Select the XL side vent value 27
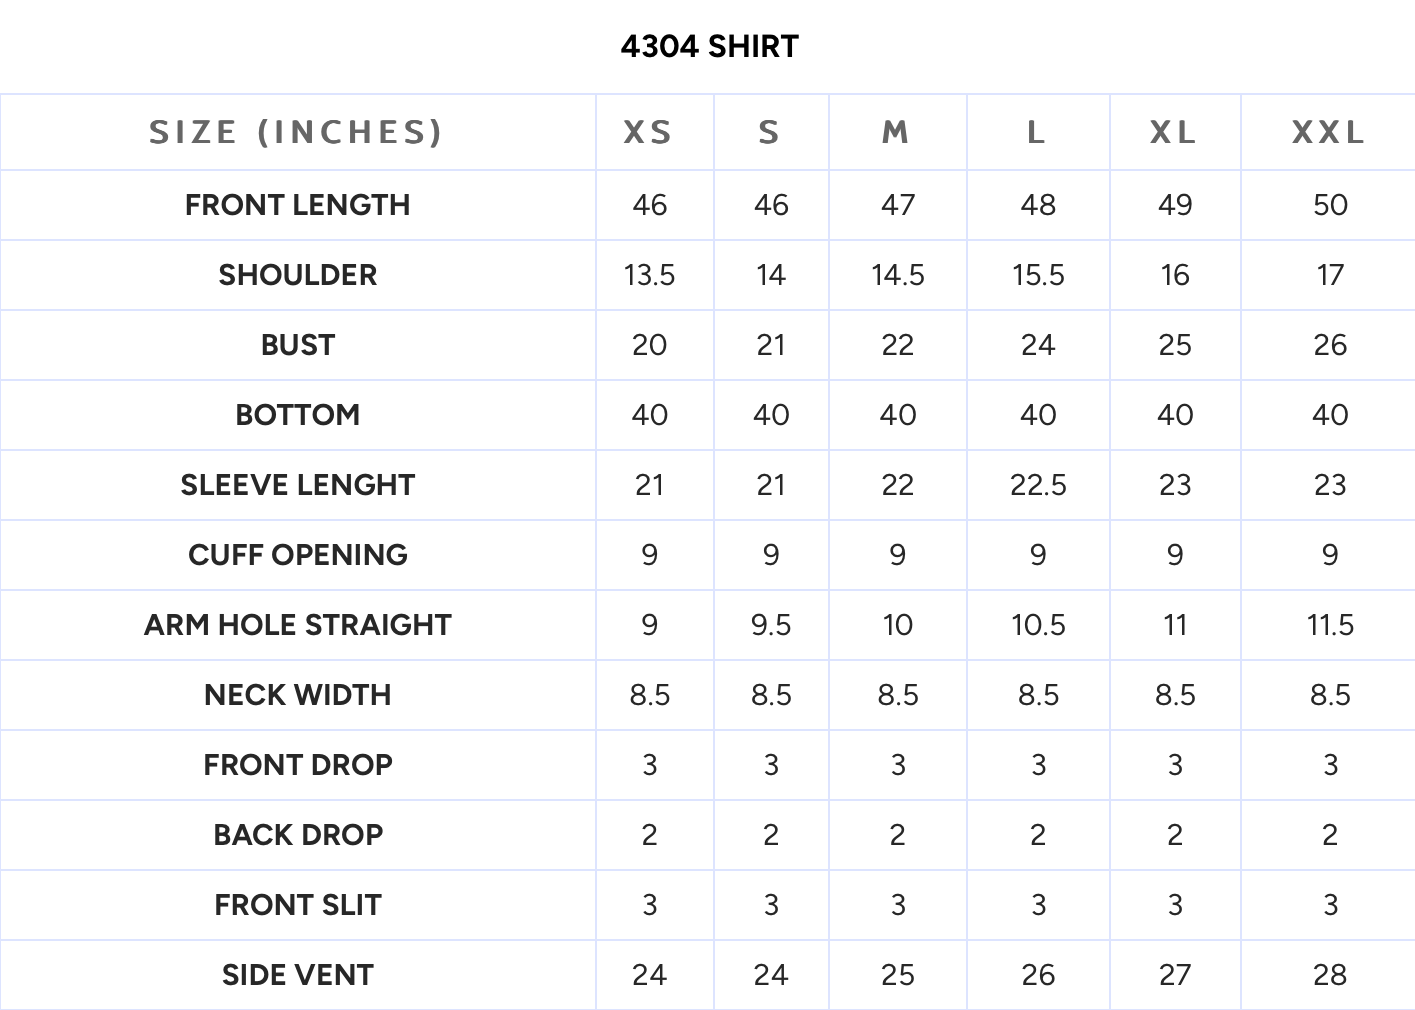The width and height of the screenshot is (1415, 1010). (x=1175, y=975)
